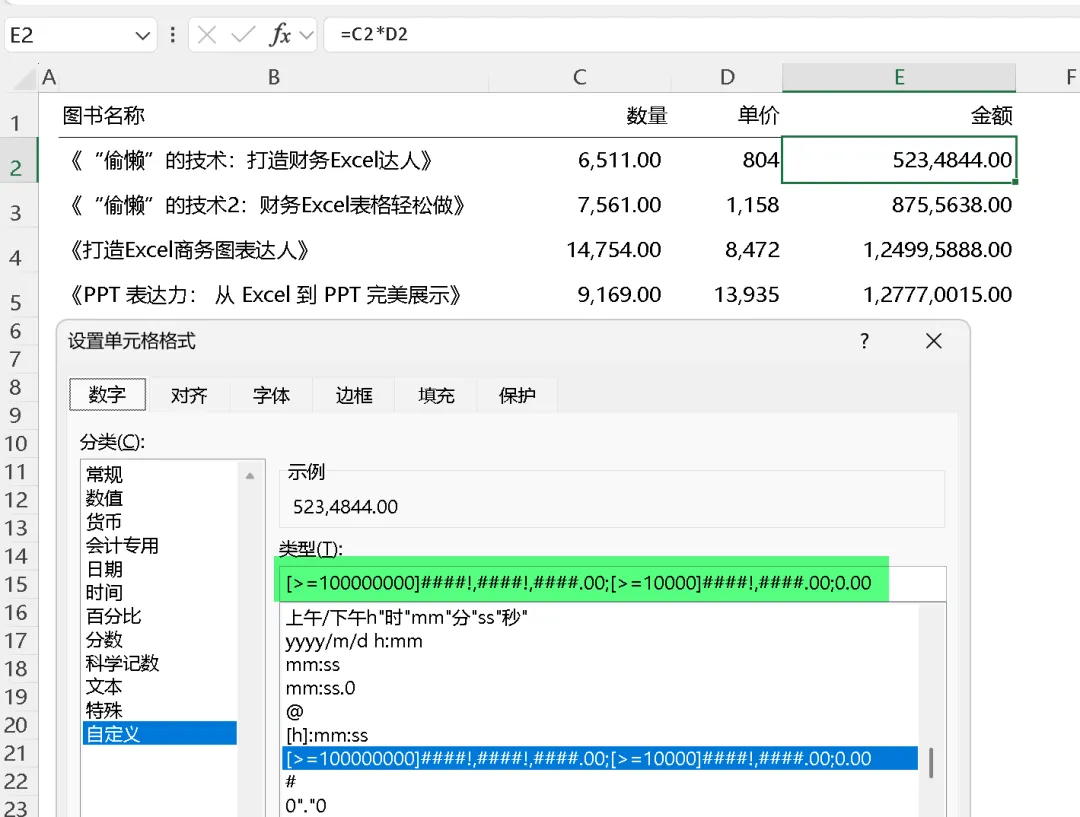
Task: Select the 上午/下午h"时"mm"分"ss"秒" format
Action: (600, 617)
